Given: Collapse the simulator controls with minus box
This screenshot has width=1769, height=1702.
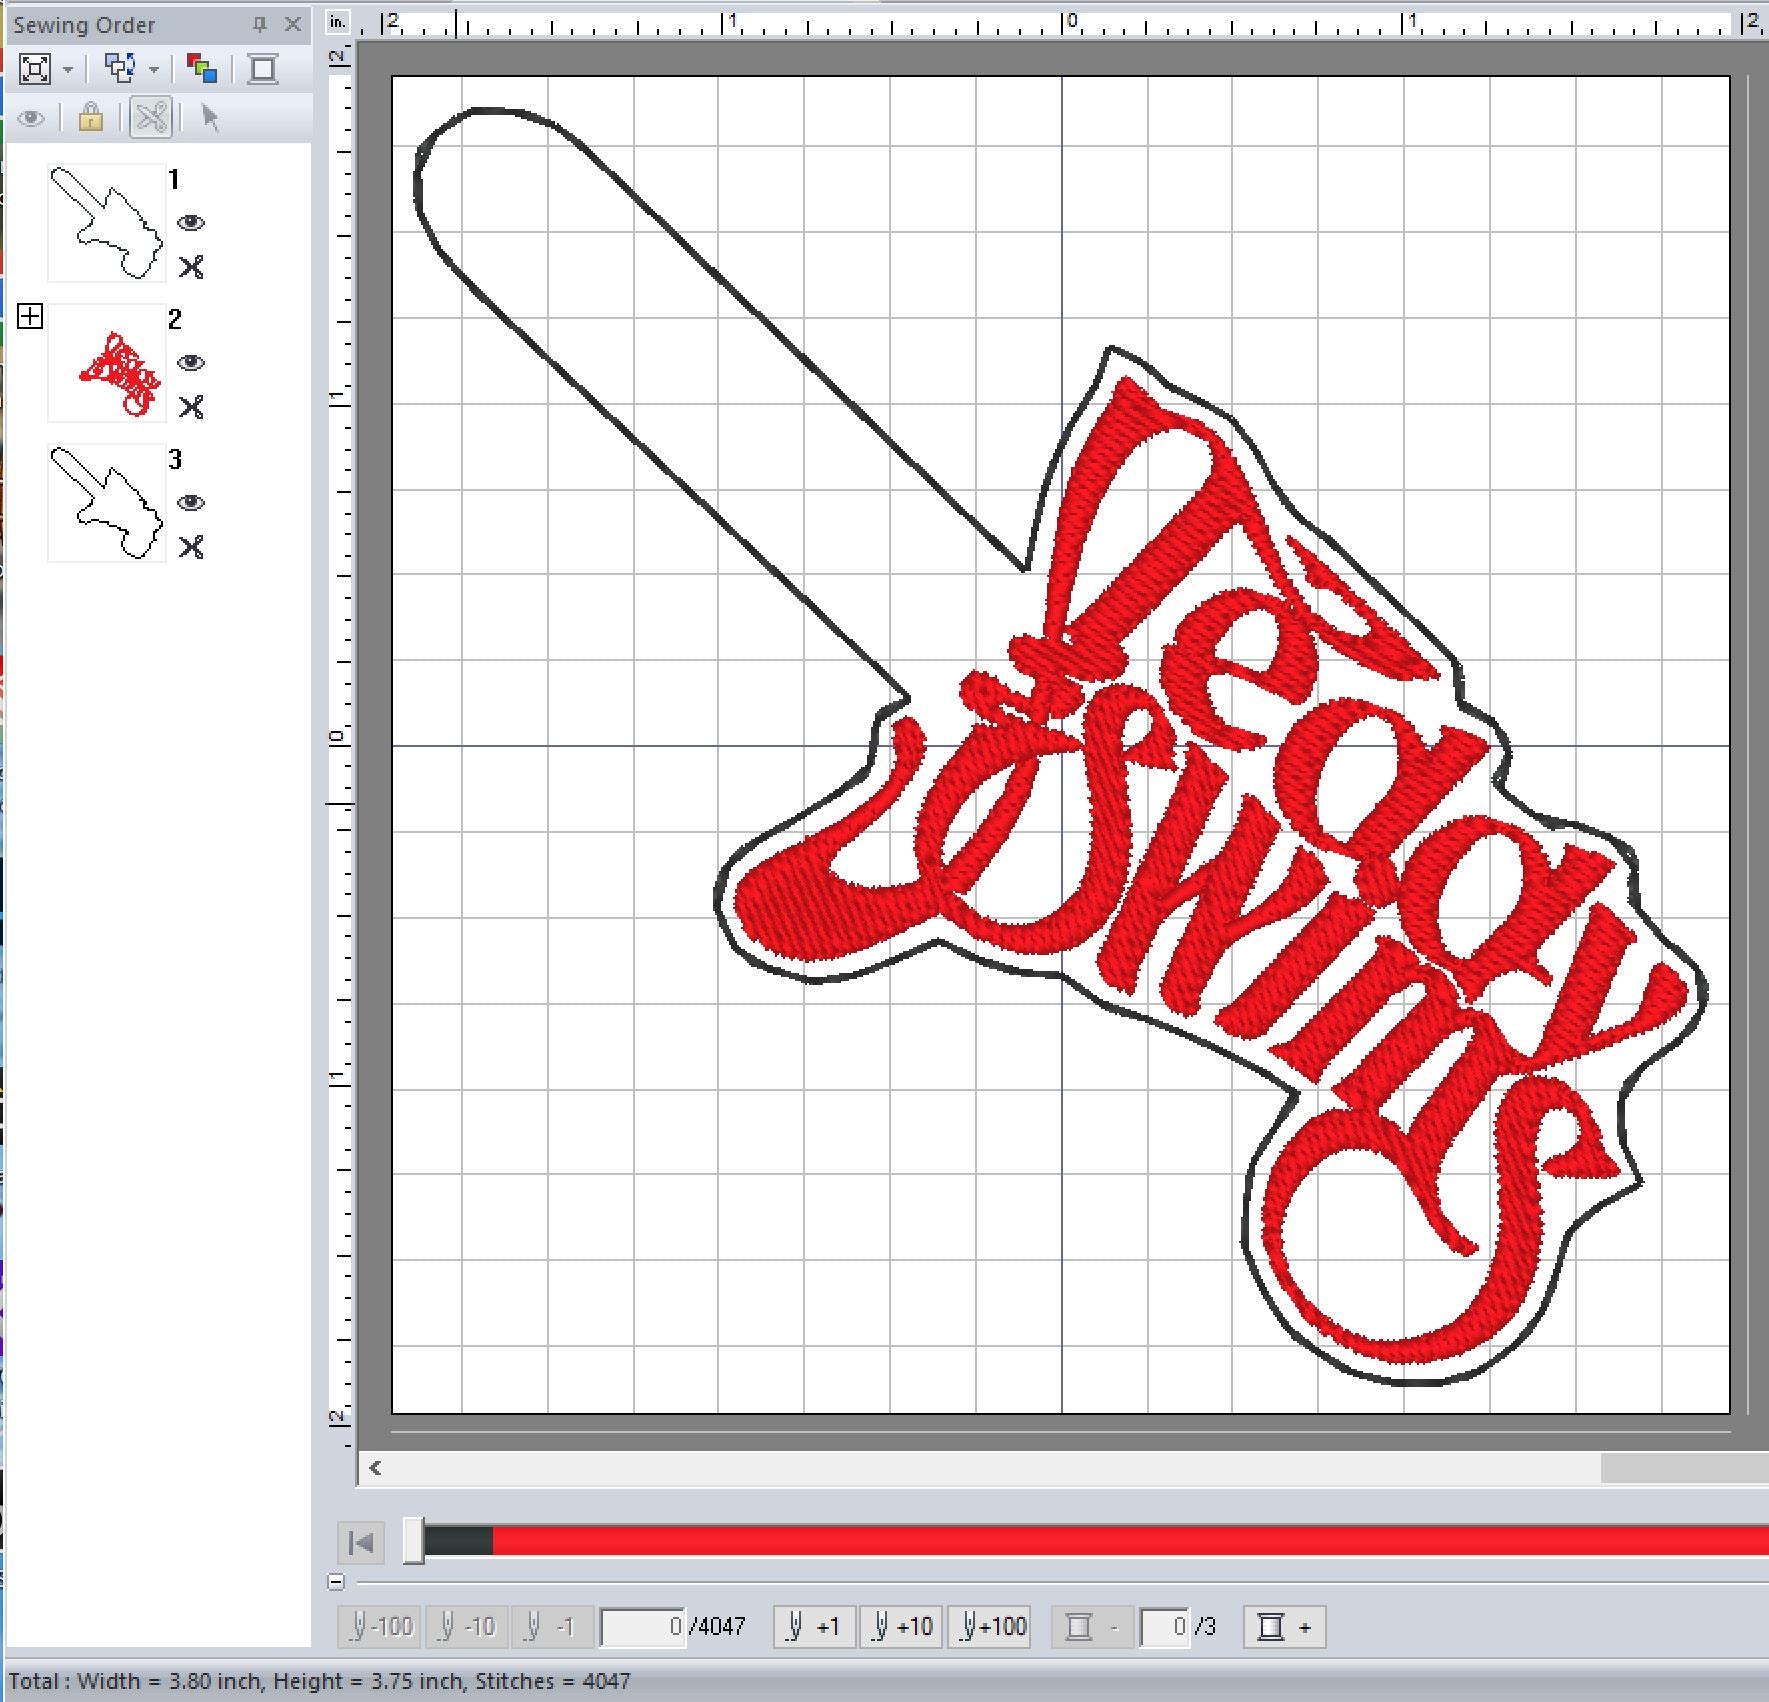Looking at the screenshot, I should (336, 1582).
